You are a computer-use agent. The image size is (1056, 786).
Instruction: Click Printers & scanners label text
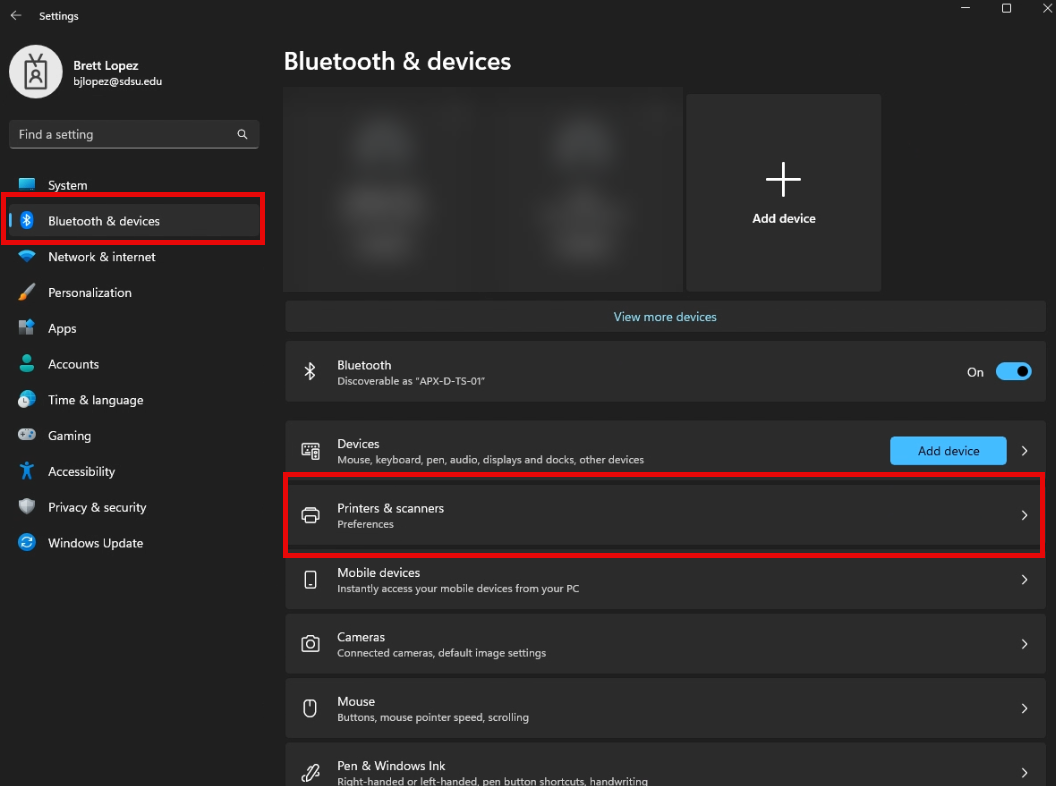tap(391, 508)
